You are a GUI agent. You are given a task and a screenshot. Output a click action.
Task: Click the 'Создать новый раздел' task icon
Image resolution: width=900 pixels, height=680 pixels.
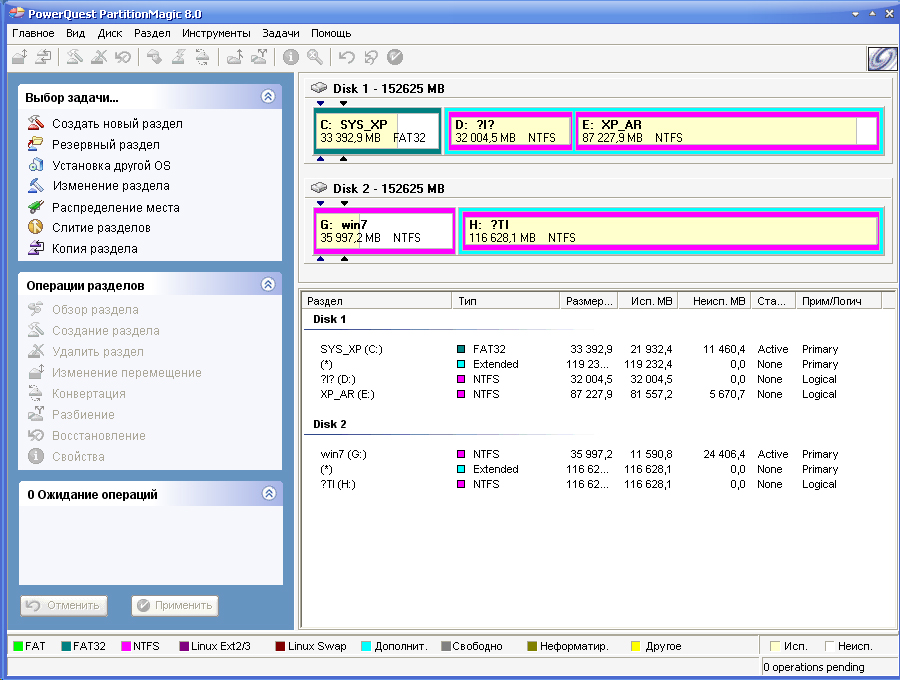pyautogui.click(x=36, y=123)
